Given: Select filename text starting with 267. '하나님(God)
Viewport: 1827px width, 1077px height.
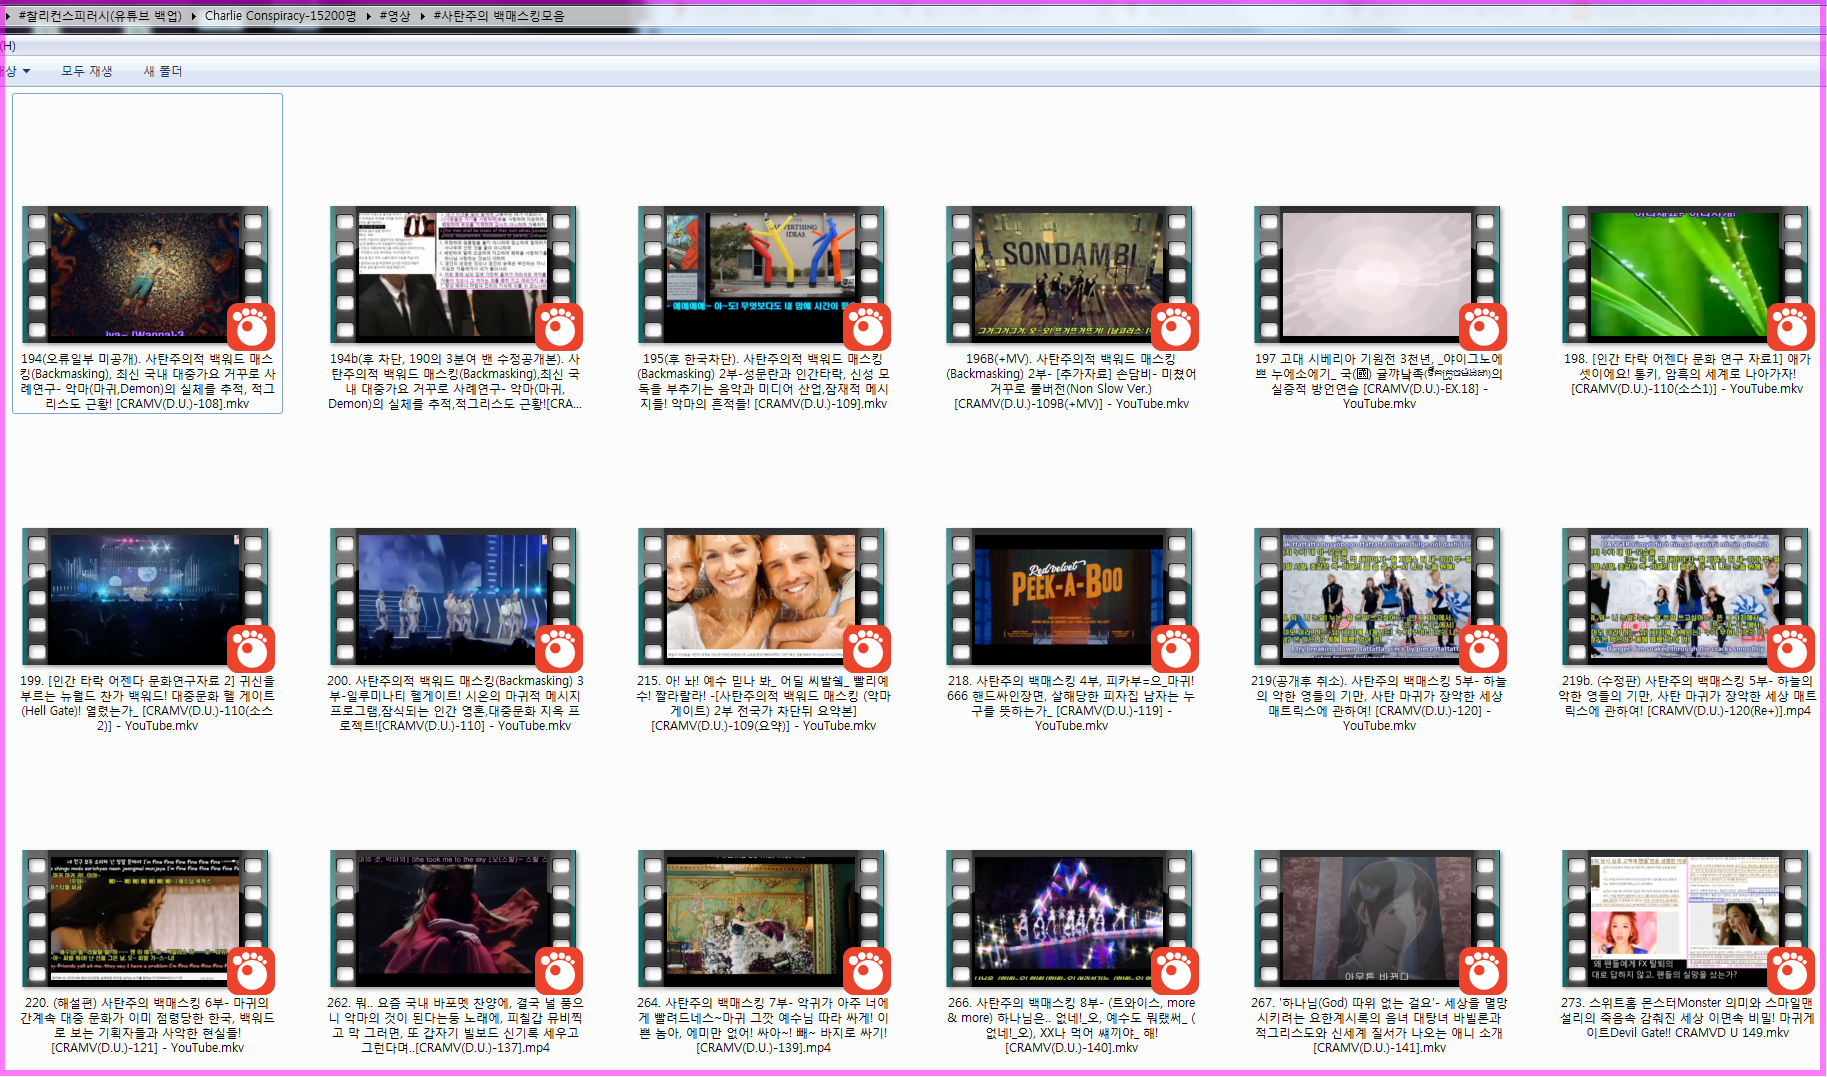Looking at the screenshot, I should coord(1379,1025).
